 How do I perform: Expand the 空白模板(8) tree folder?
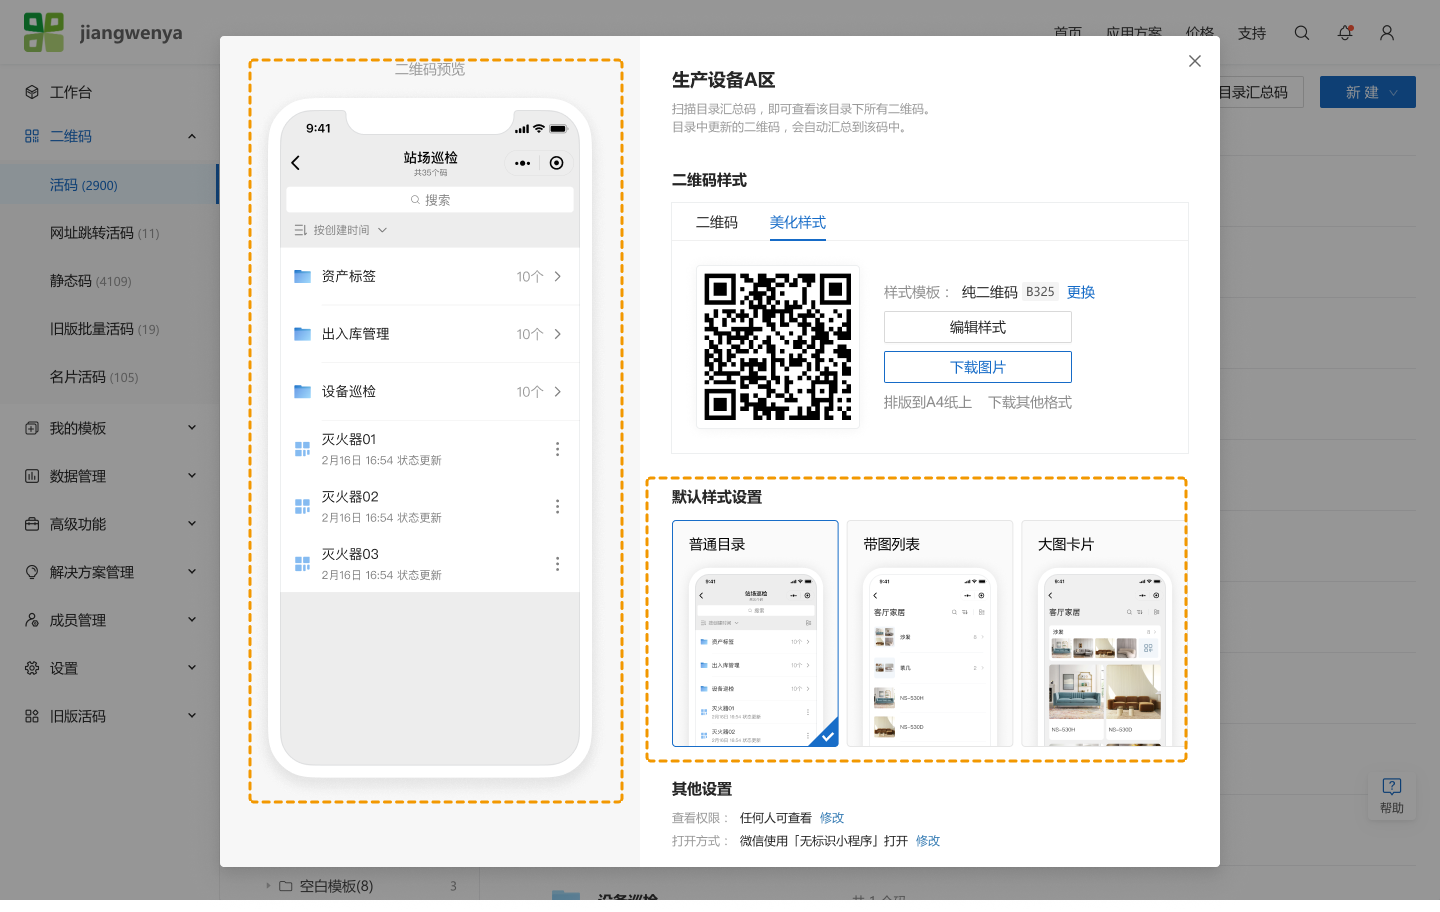[x=268, y=886]
